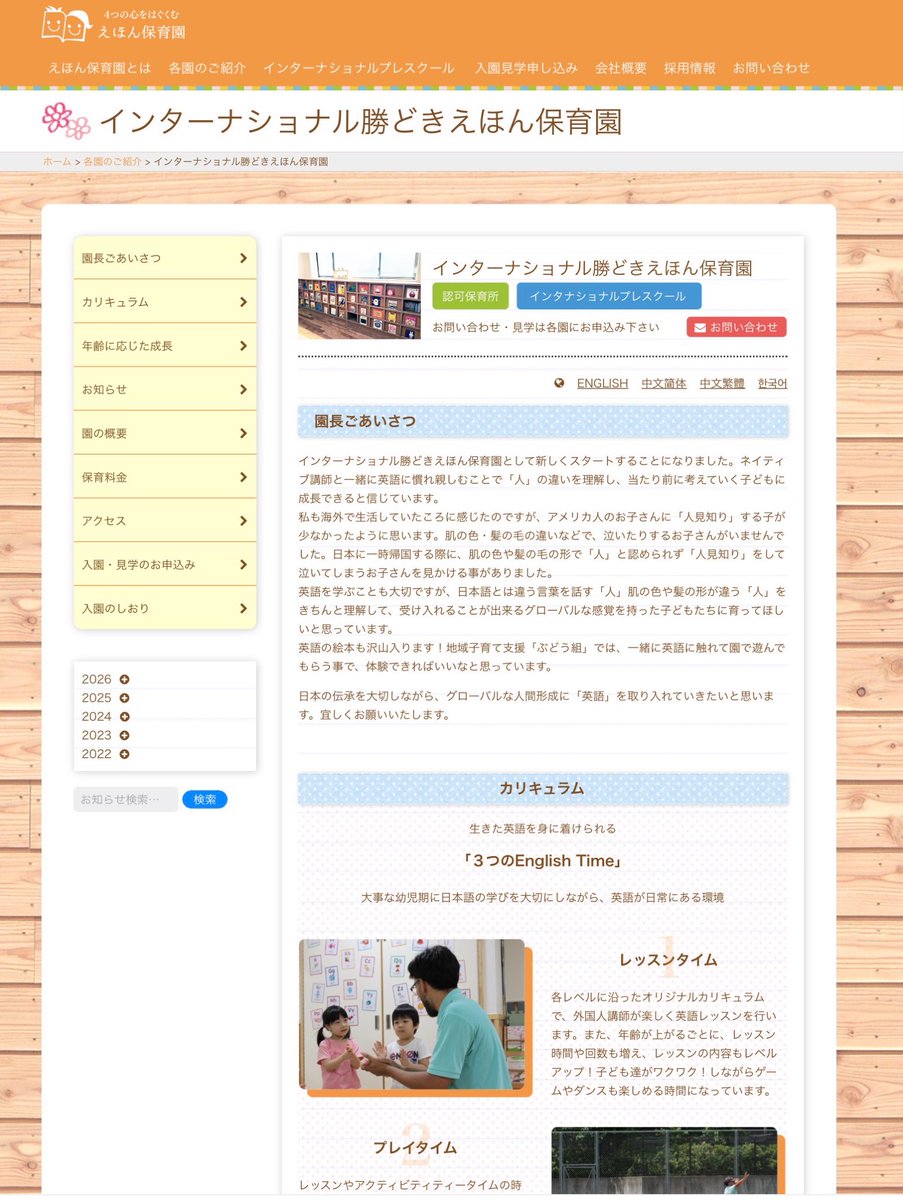
Task: Click the 「３つのEnglish Time」 heading
Action: (x=543, y=861)
